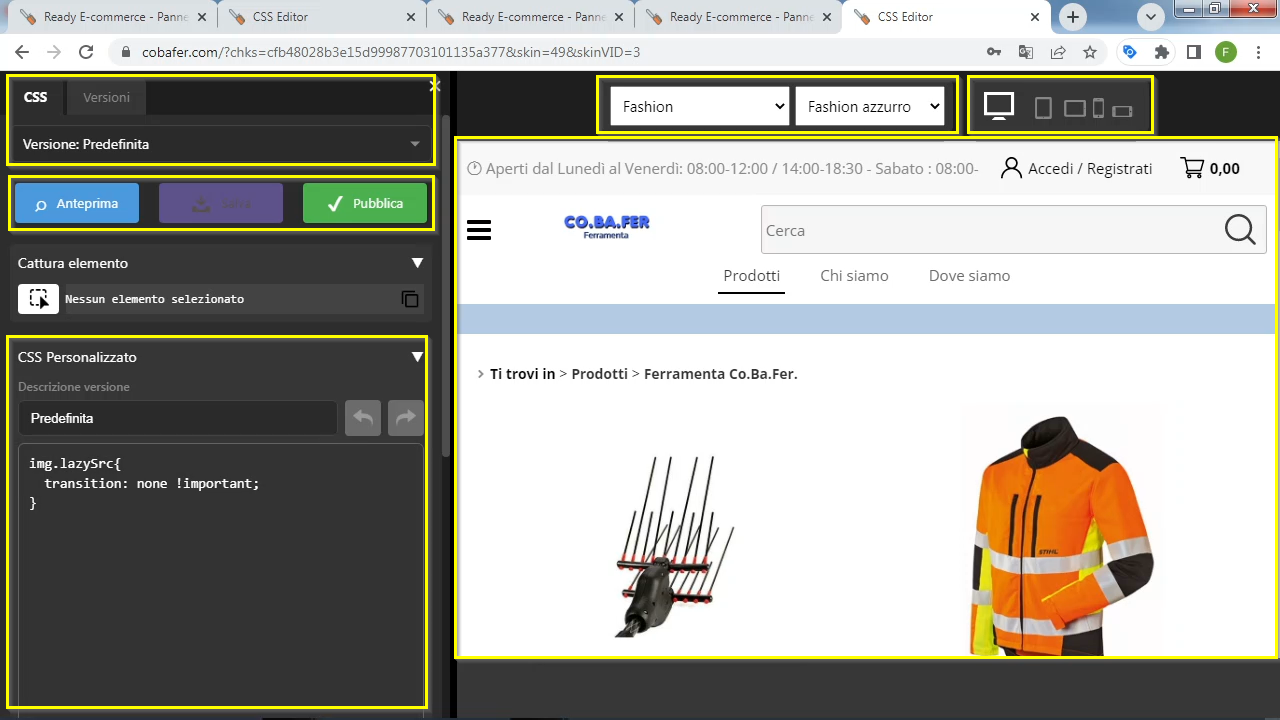Share this page using the share icon
The height and width of the screenshot is (720, 1280).
[1058, 52]
